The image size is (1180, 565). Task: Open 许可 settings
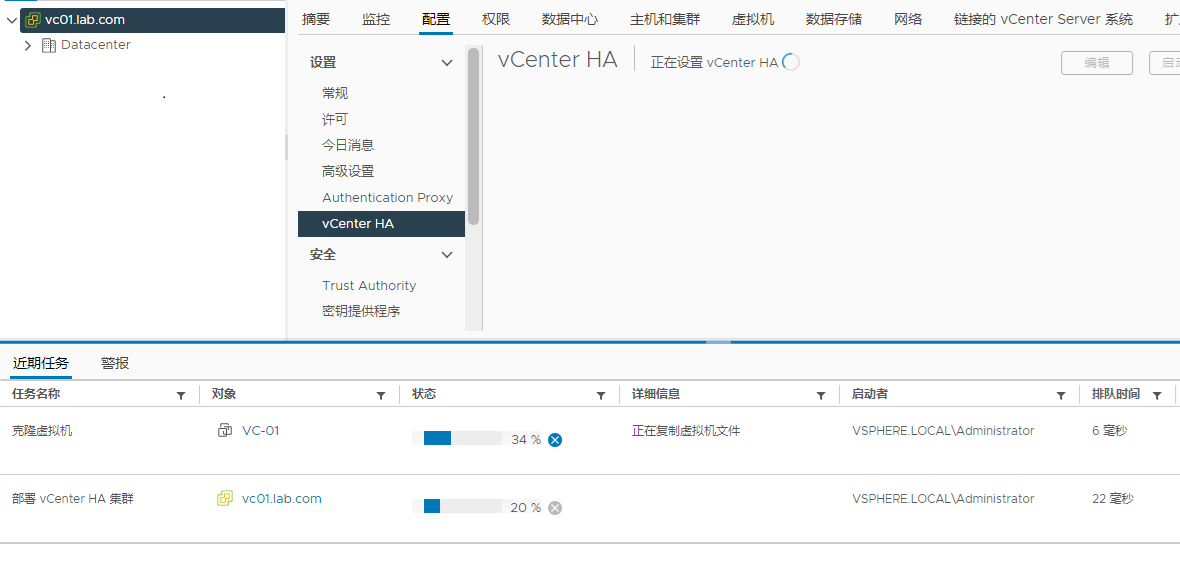tap(335, 120)
